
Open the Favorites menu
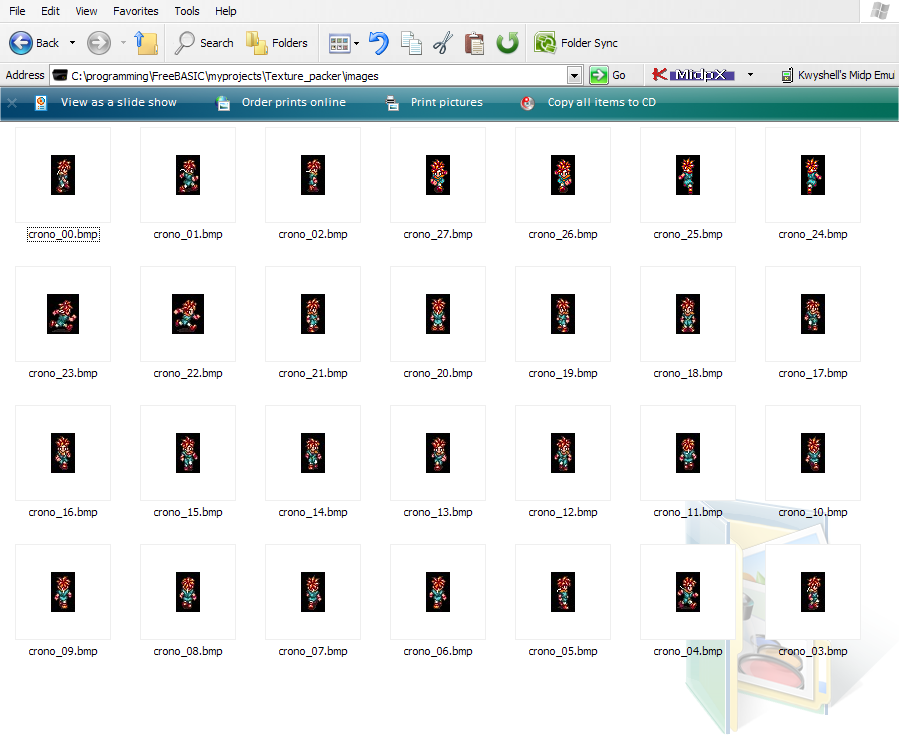[135, 11]
